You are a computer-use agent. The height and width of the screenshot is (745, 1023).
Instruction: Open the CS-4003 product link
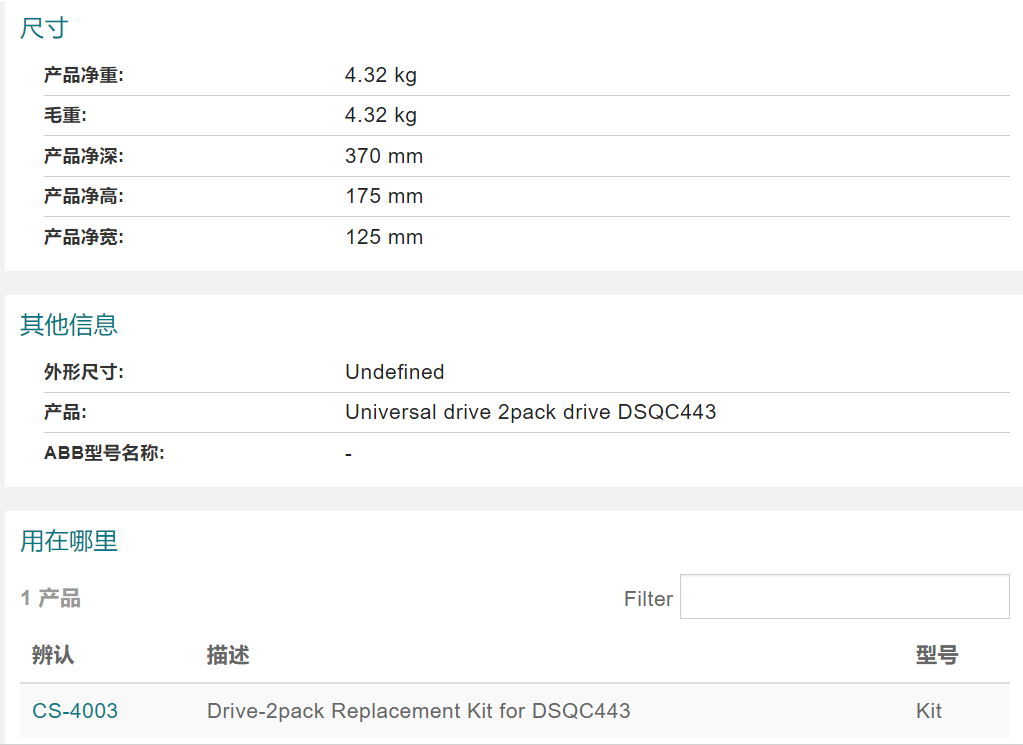(75, 710)
